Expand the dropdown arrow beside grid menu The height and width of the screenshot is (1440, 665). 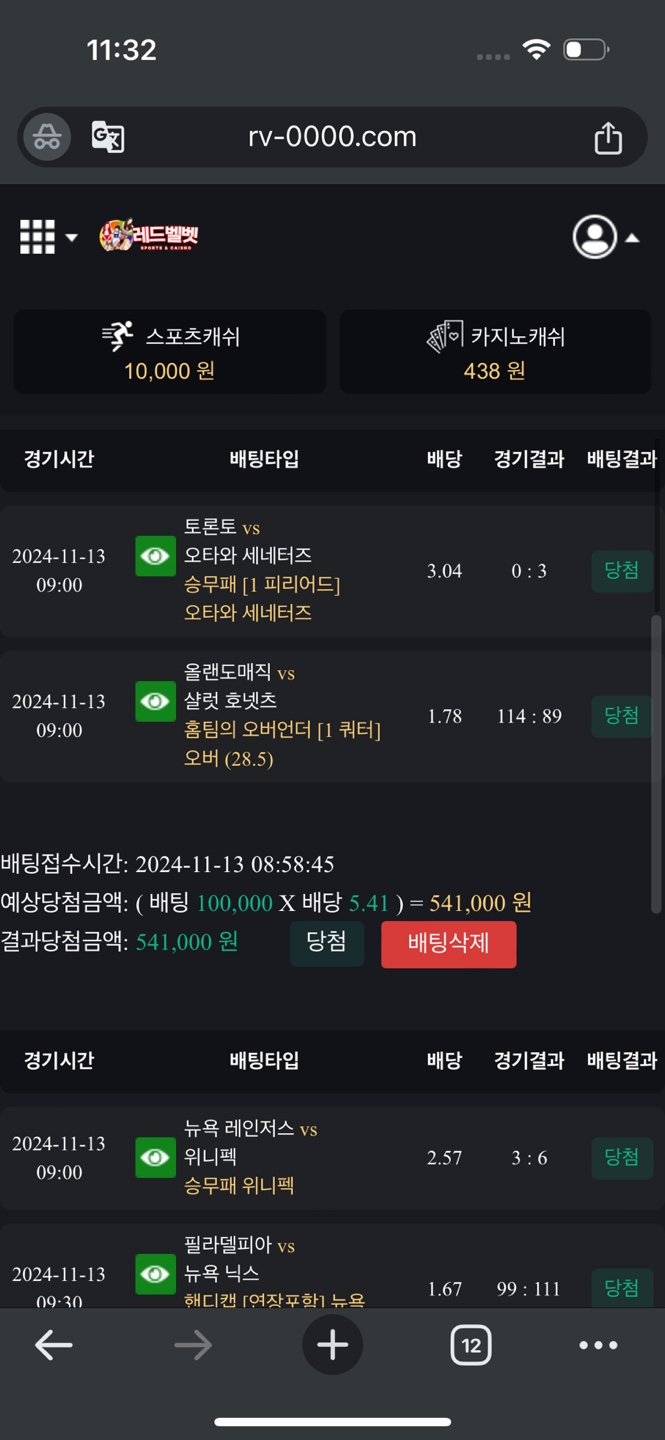tap(72, 238)
